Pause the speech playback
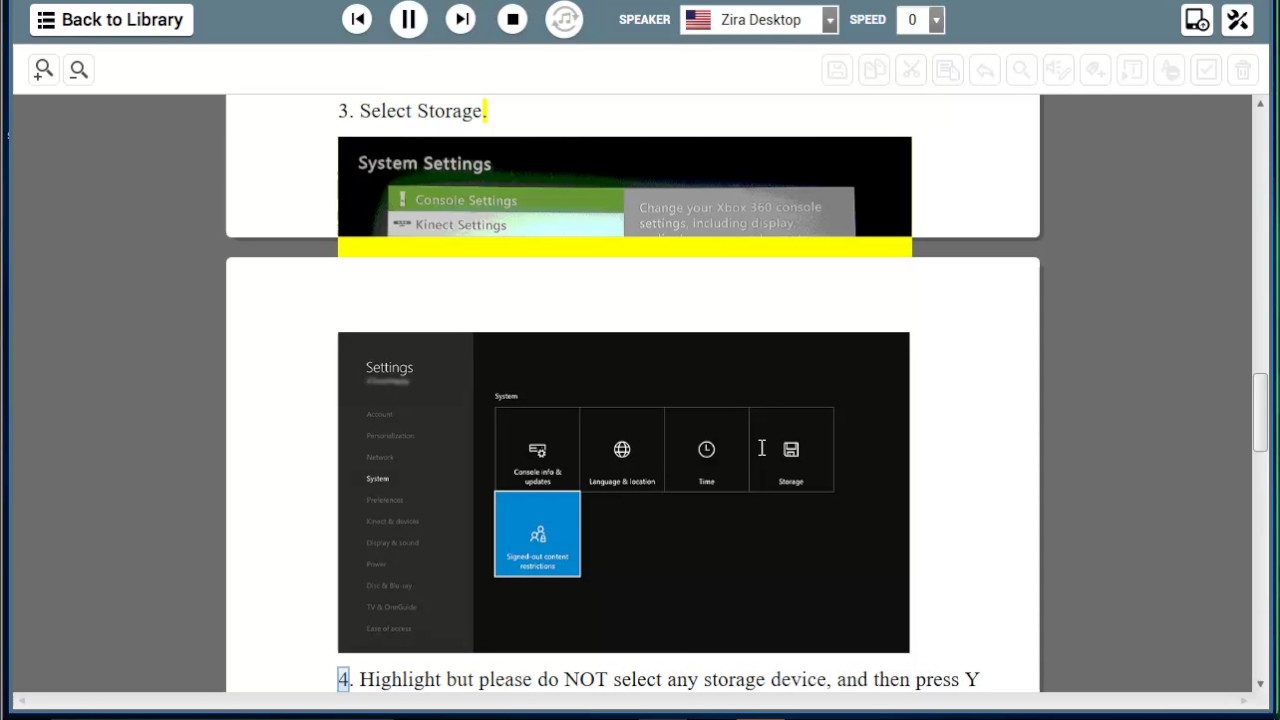 click(x=409, y=20)
